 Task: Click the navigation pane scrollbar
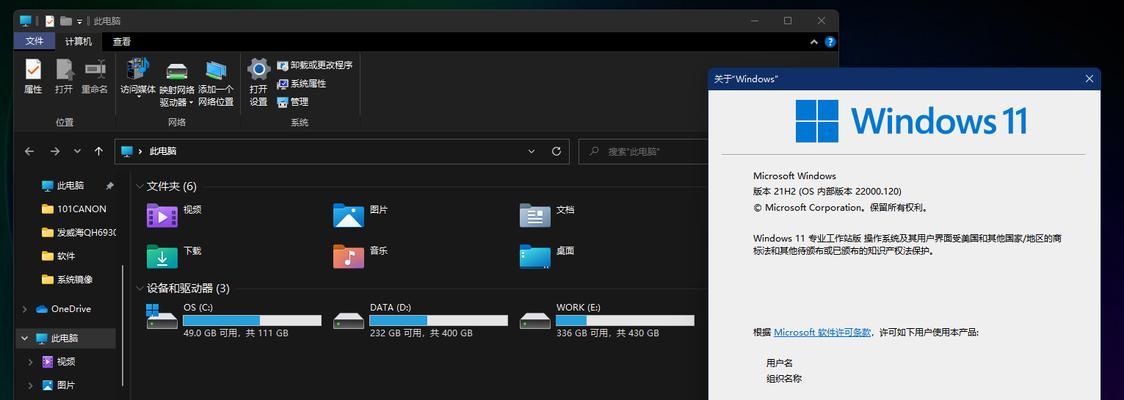pos(122,326)
